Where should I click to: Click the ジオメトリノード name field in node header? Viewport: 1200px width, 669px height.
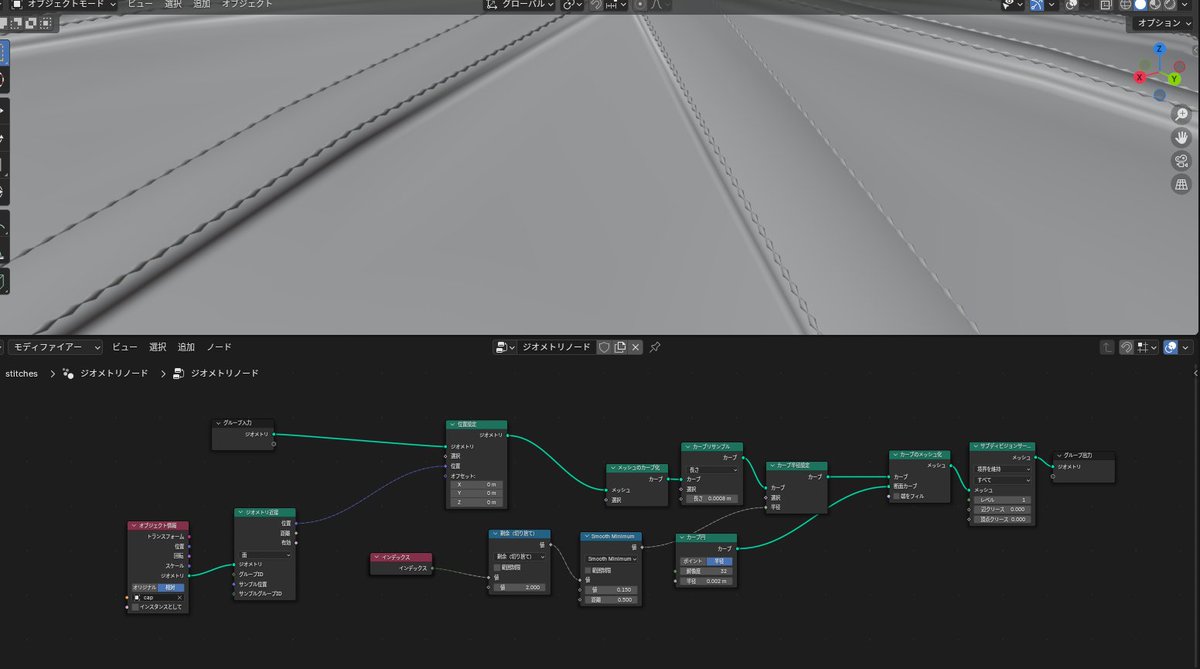point(555,347)
